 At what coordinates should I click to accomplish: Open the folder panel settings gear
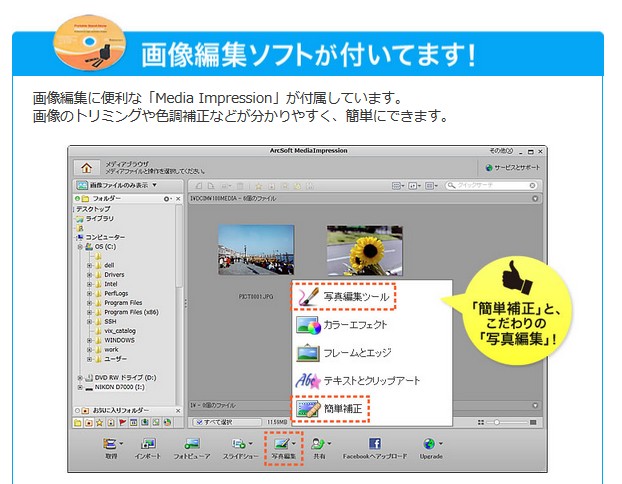tap(167, 198)
